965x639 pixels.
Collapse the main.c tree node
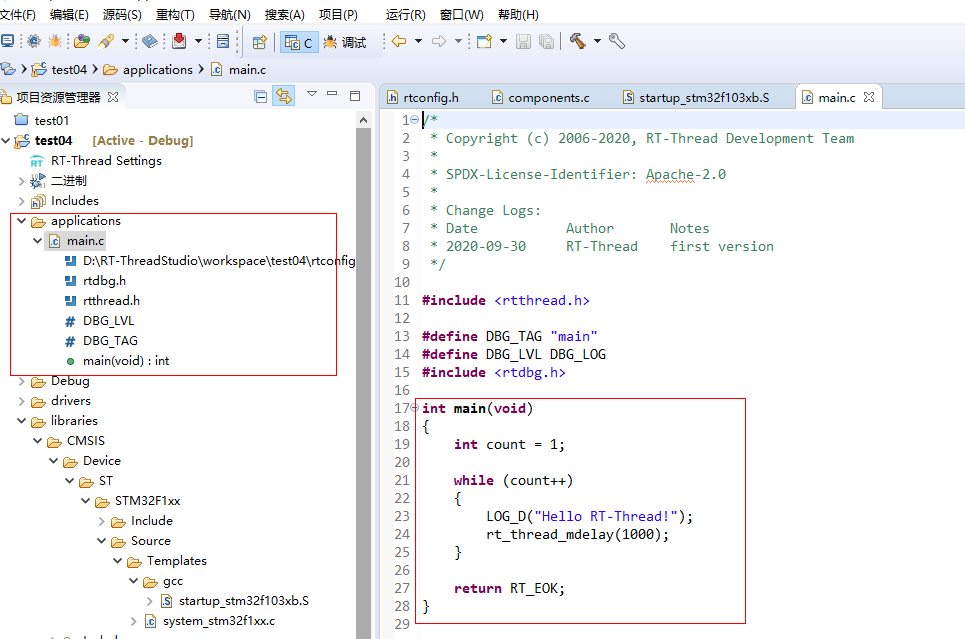(x=38, y=241)
